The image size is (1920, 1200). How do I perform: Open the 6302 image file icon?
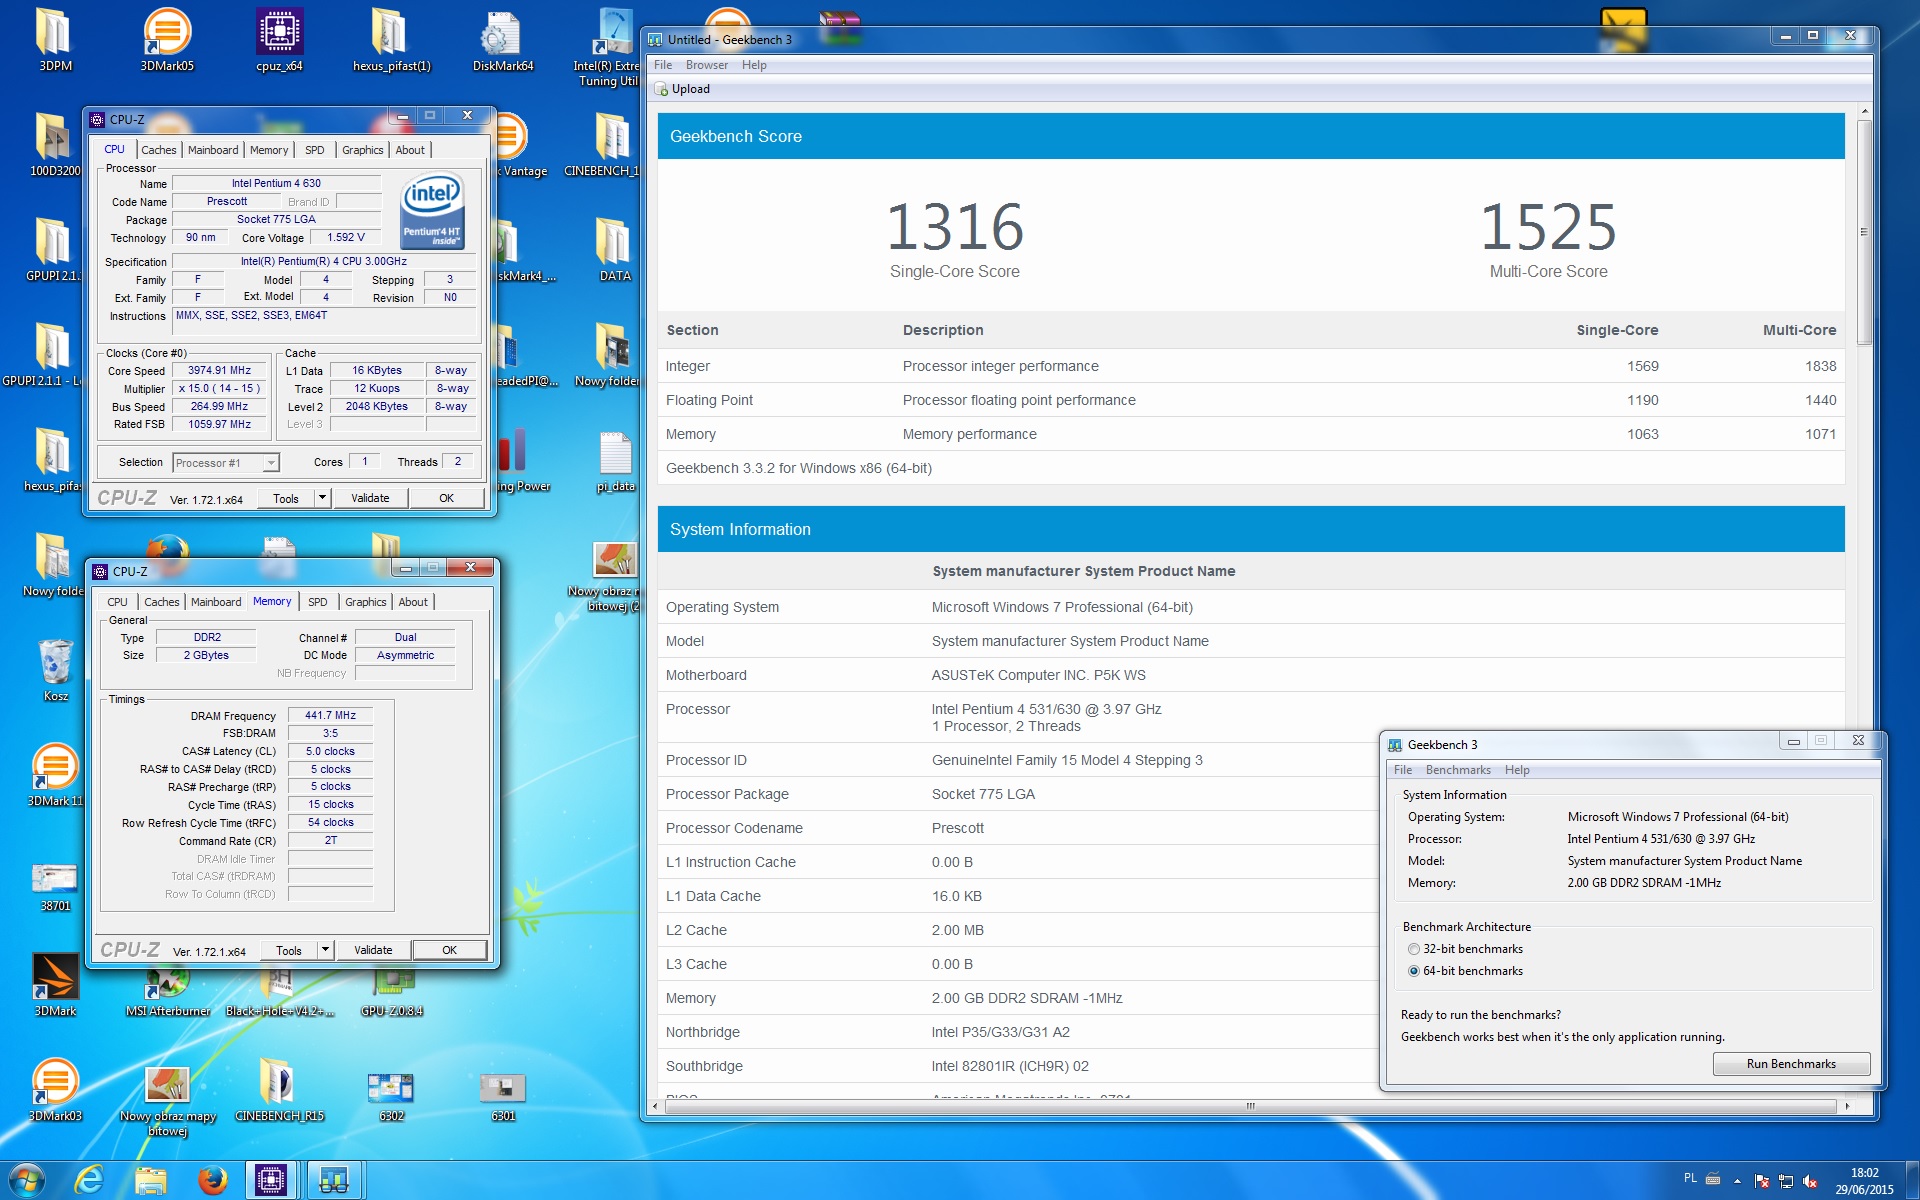click(x=391, y=1095)
